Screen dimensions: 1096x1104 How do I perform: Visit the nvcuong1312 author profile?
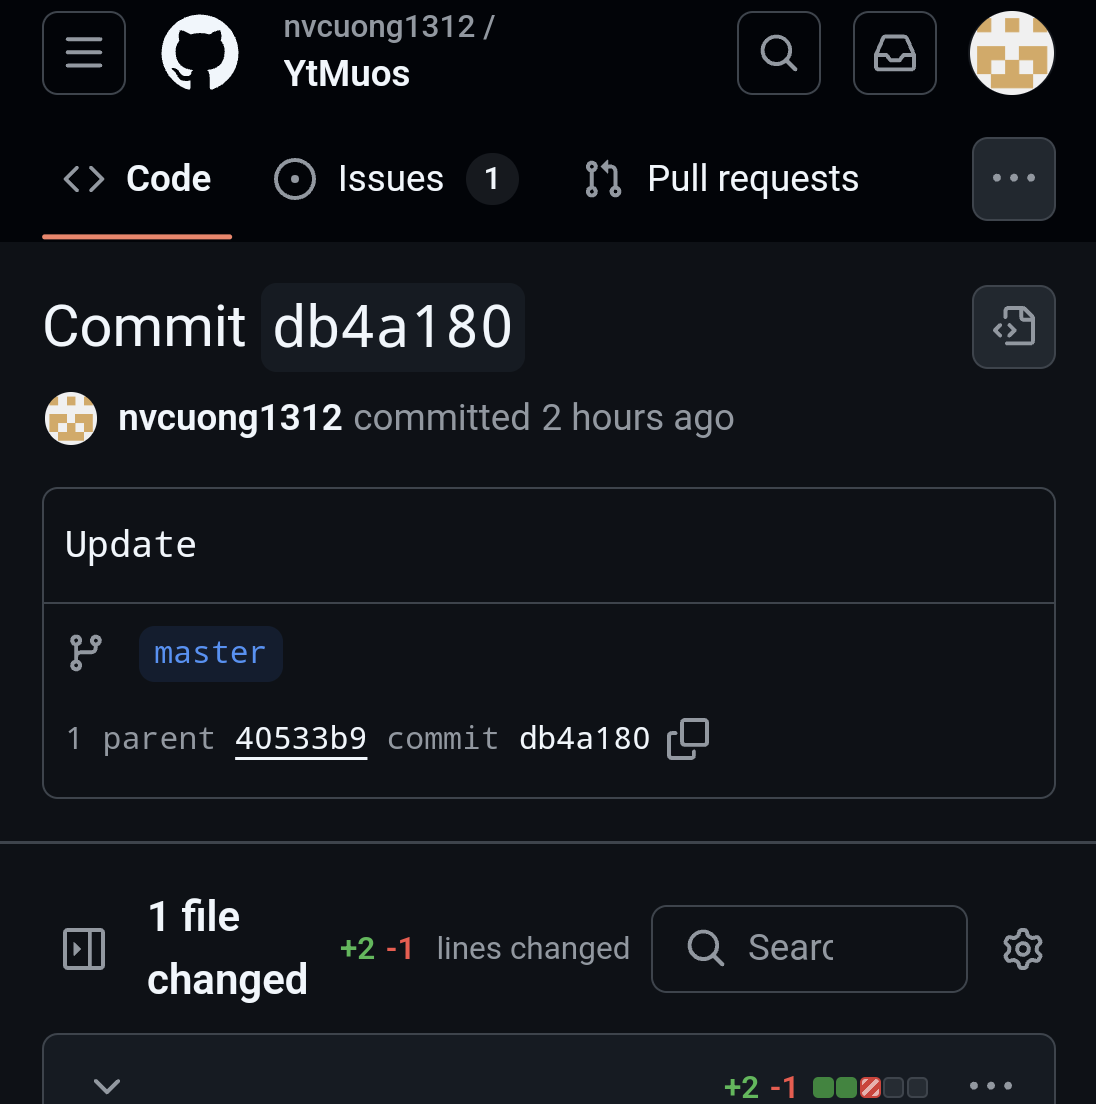(x=230, y=418)
